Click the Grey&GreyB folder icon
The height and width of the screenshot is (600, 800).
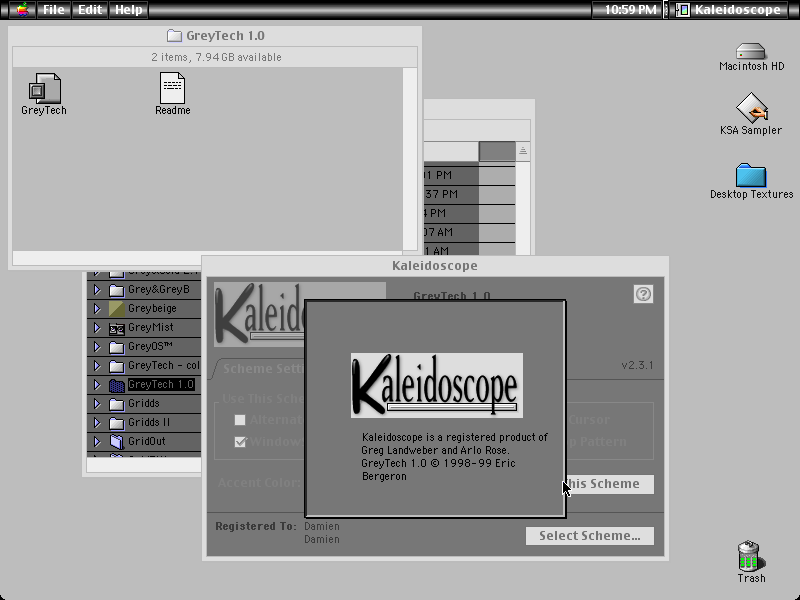(117, 290)
